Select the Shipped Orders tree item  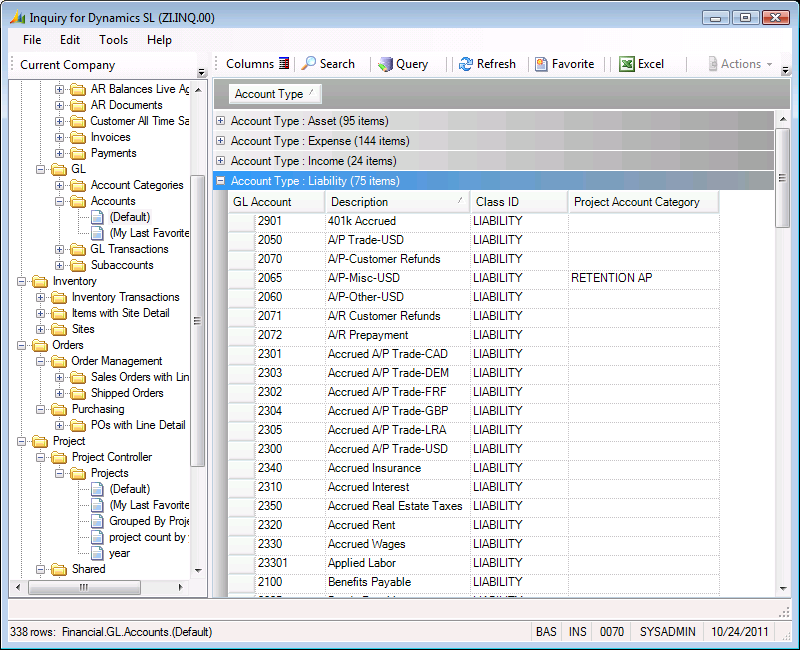(x=127, y=393)
